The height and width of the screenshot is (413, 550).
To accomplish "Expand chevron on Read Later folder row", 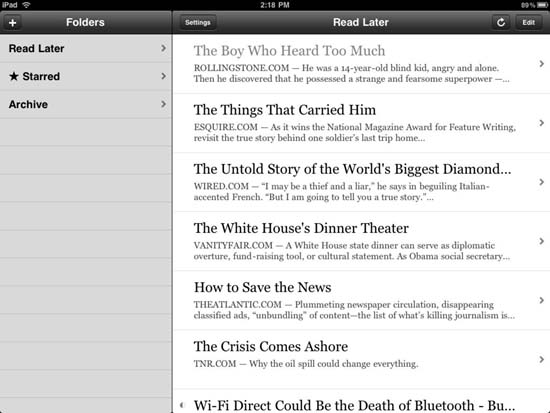I will point(163,48).
